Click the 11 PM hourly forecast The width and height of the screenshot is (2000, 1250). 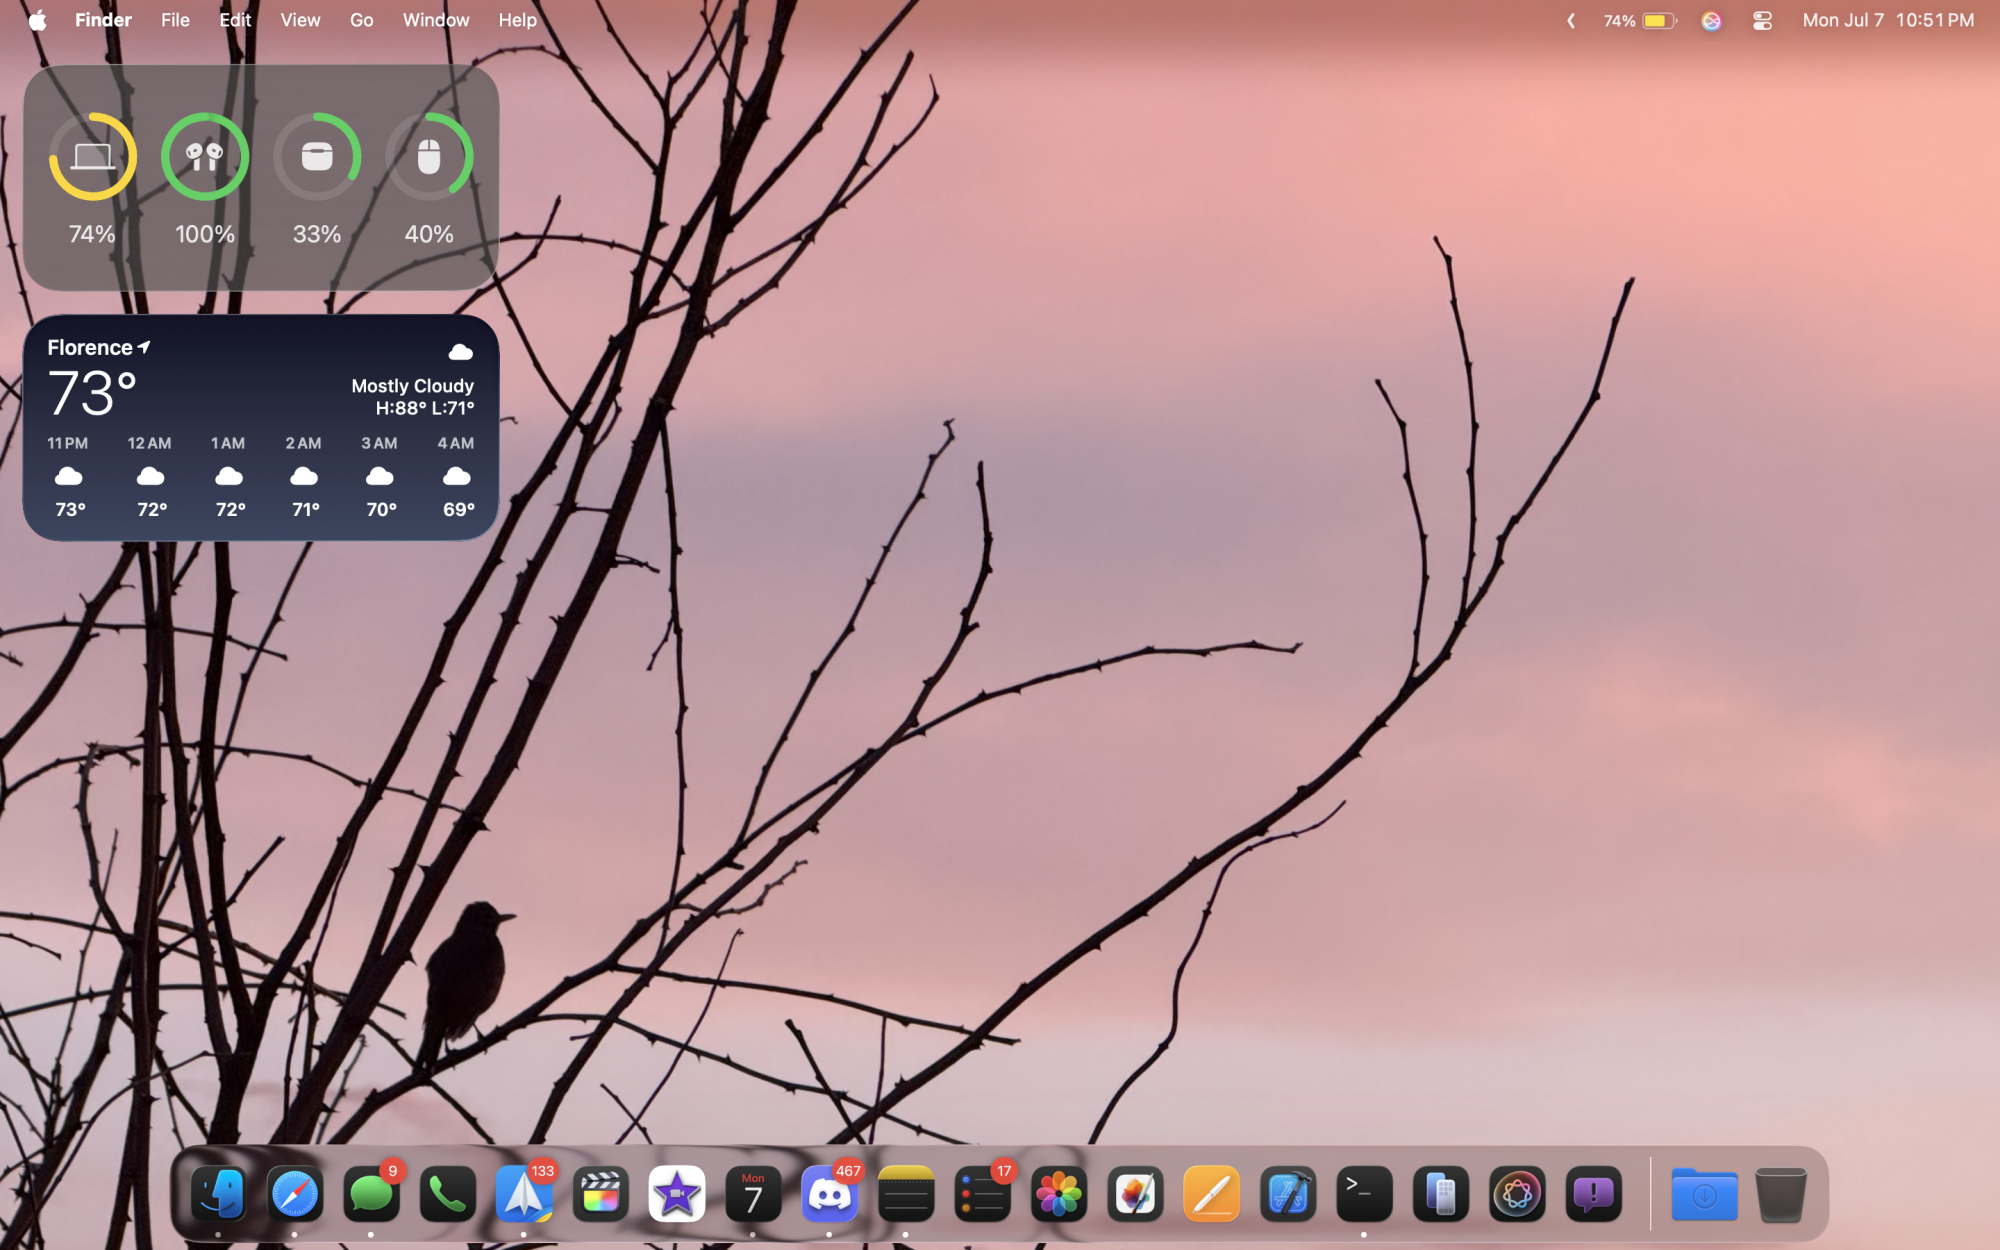point(68,476)
